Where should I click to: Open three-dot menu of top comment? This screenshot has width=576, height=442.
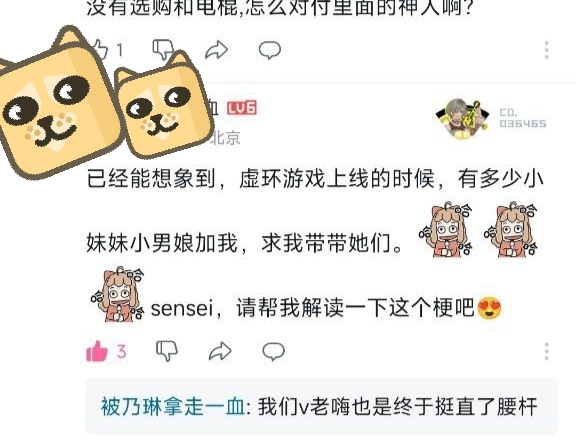[547, 50]
